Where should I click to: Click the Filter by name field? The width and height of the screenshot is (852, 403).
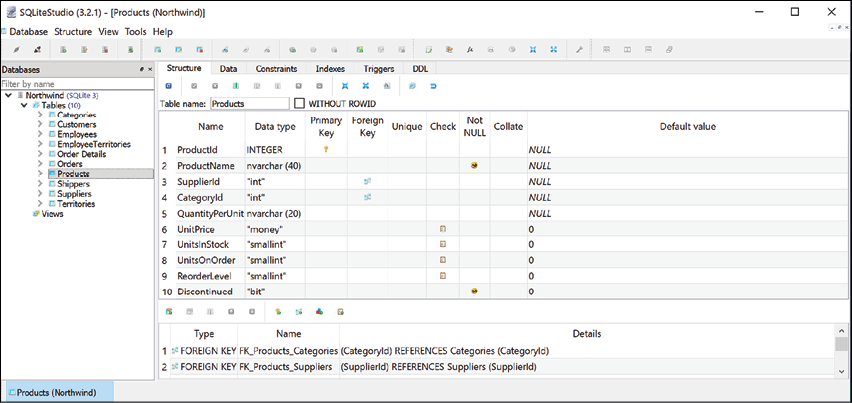77,84
